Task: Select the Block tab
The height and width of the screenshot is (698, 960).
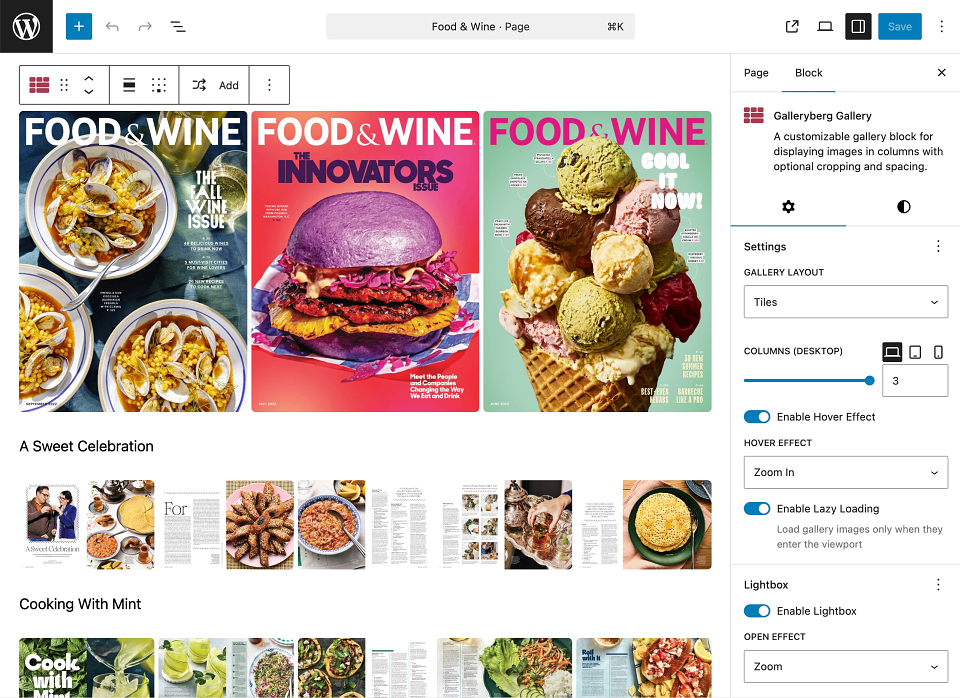Action: pyautogui.click(x=808, y=73)
